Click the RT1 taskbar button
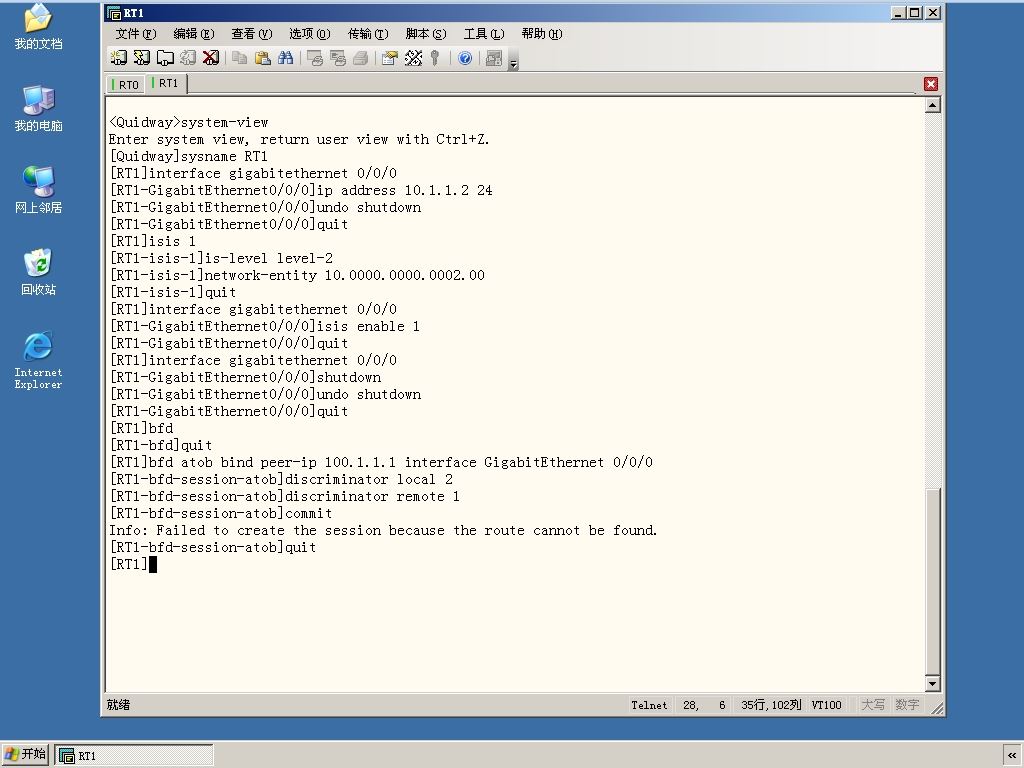This screenshot has height=768, width=1024. (x=134, y=756)
